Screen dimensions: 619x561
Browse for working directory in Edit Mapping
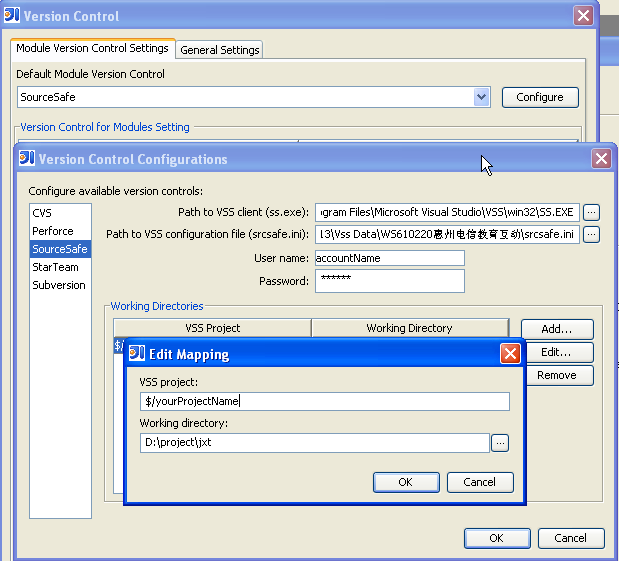click(x=500, y=443)
